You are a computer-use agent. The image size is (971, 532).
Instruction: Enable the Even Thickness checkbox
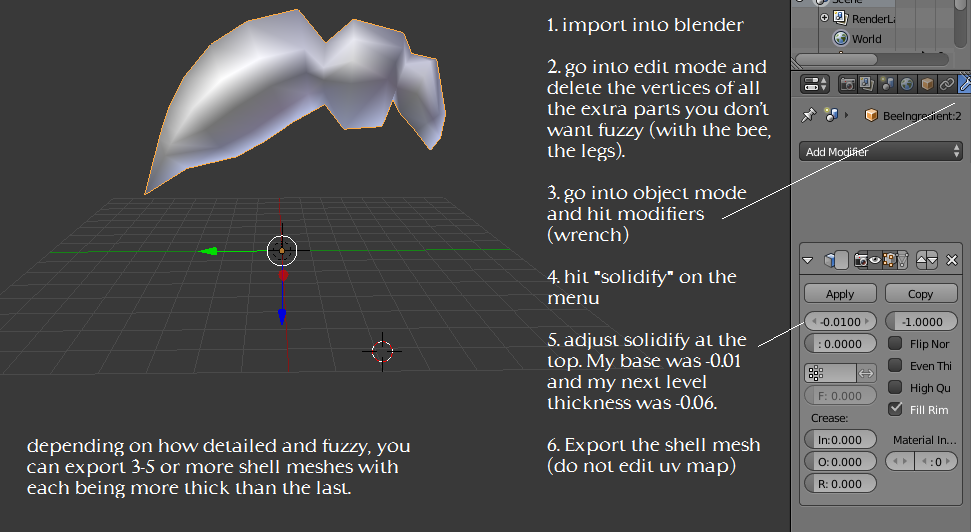click(895, 365)
